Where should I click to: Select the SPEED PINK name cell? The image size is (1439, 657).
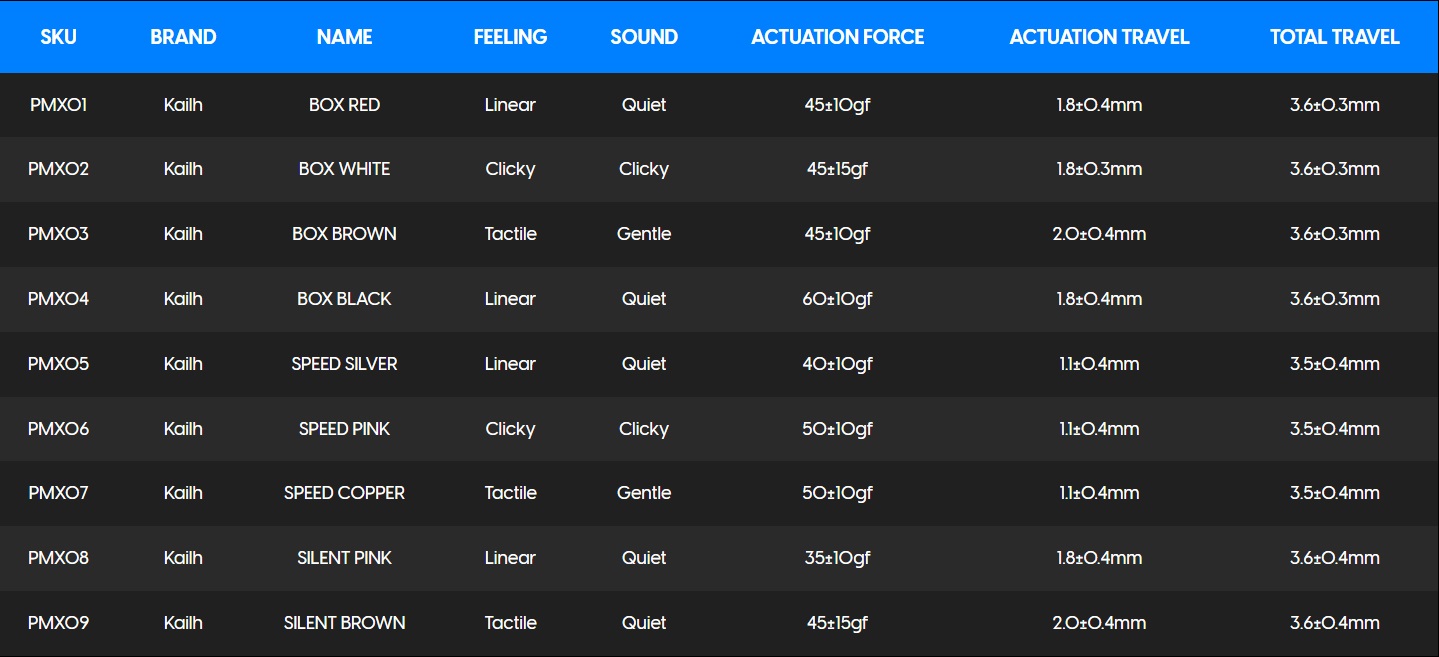pyautogui.click(x=344, y=429)
